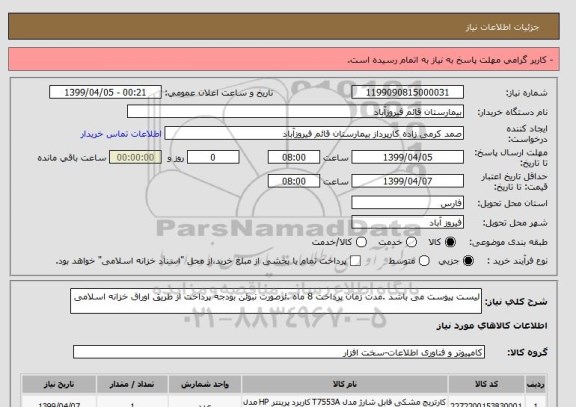This screenshot has width=576, height=407.
Task: Click the price validity hour field
Action: pos(294,181)
